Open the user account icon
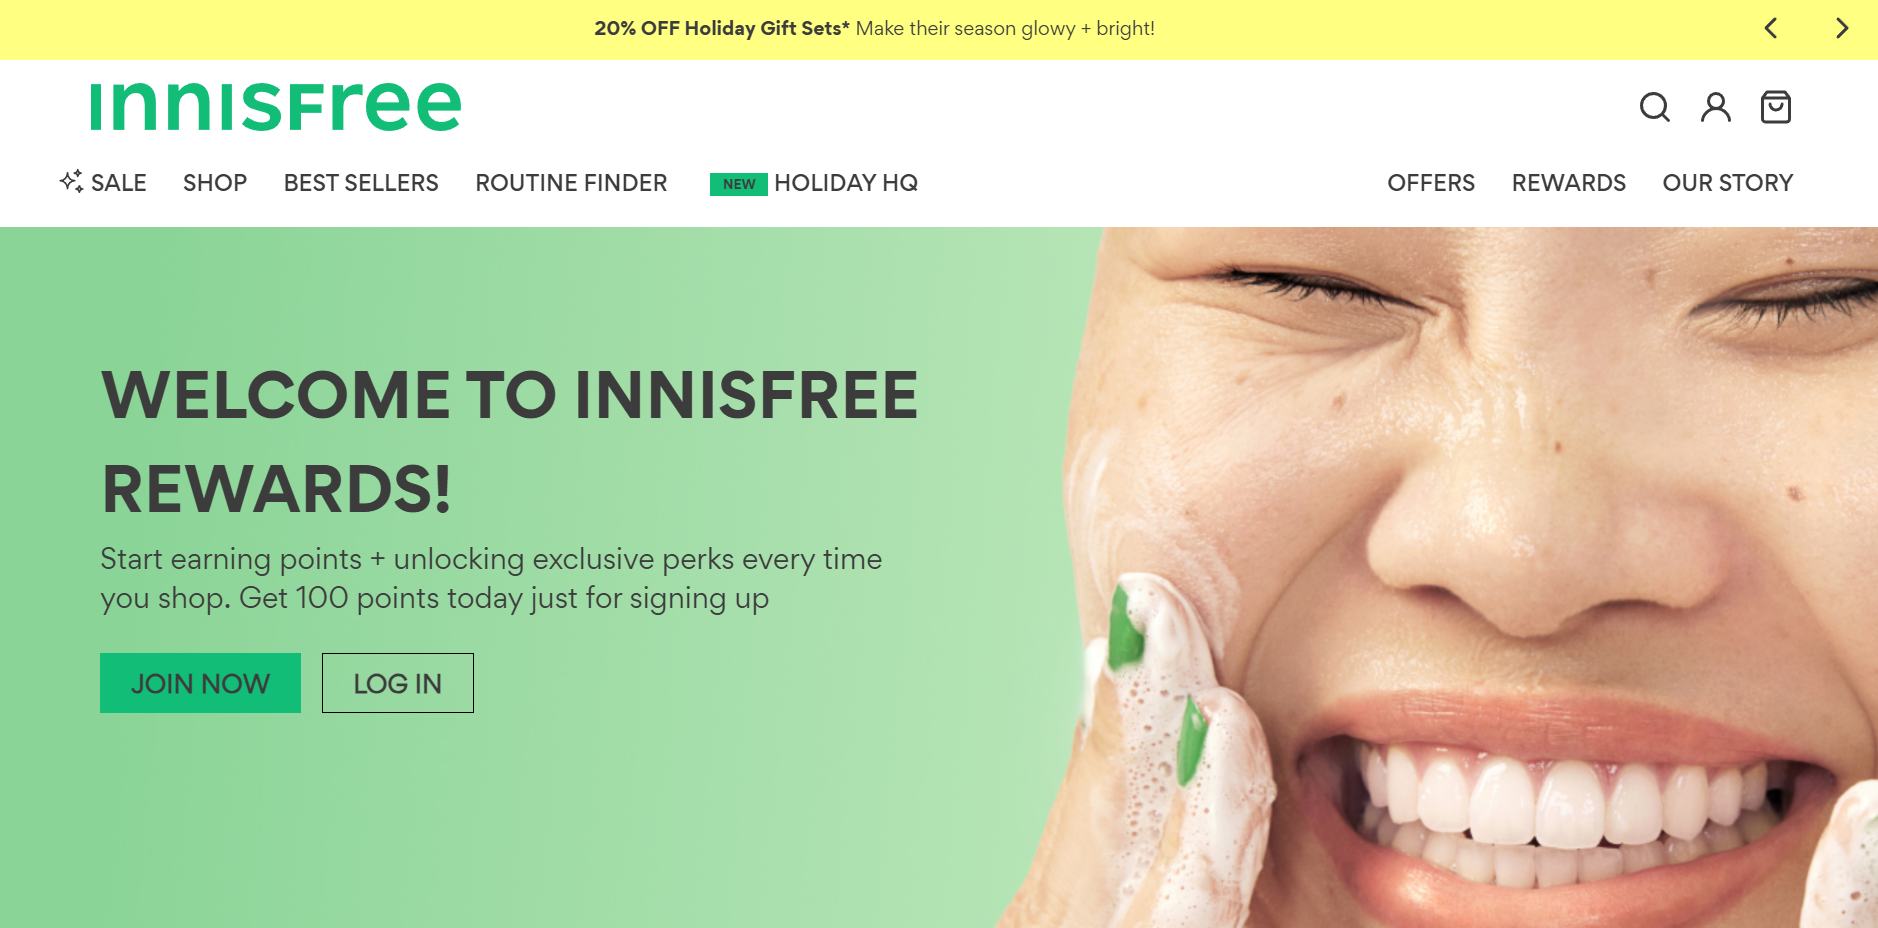Screen dimensions: 1878x928 (x=1716, y=107)
